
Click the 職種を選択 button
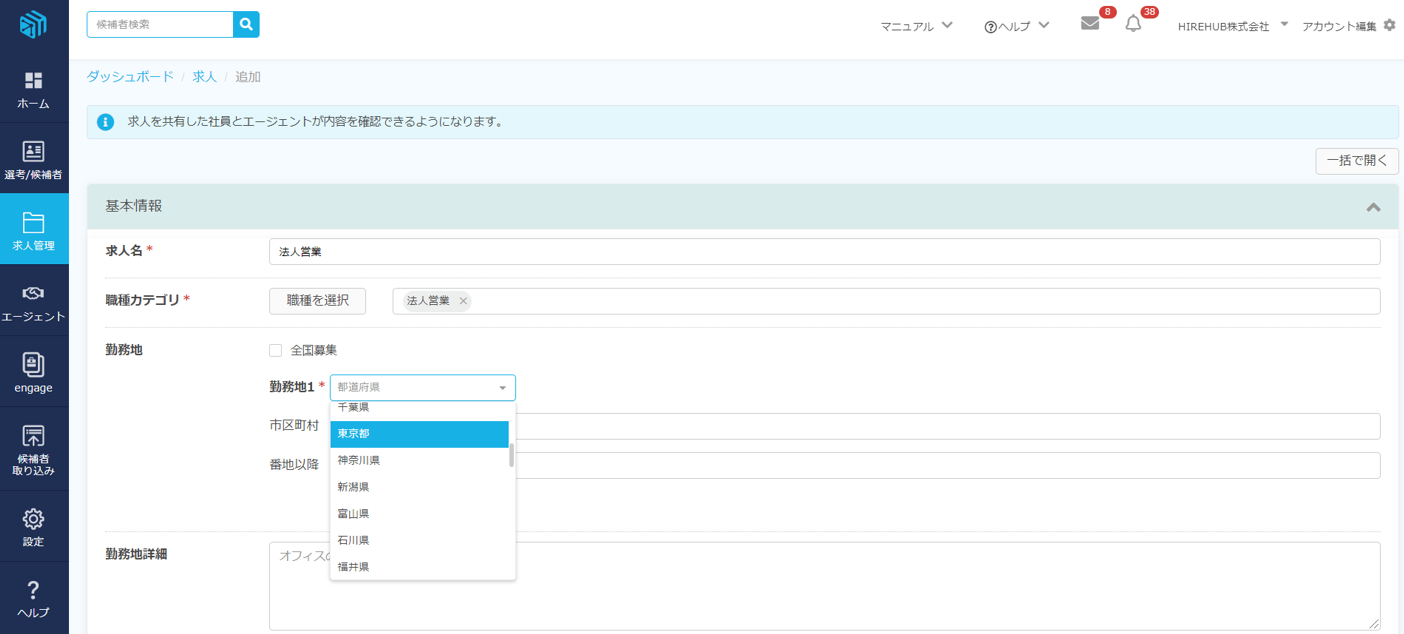coord(317,301)
